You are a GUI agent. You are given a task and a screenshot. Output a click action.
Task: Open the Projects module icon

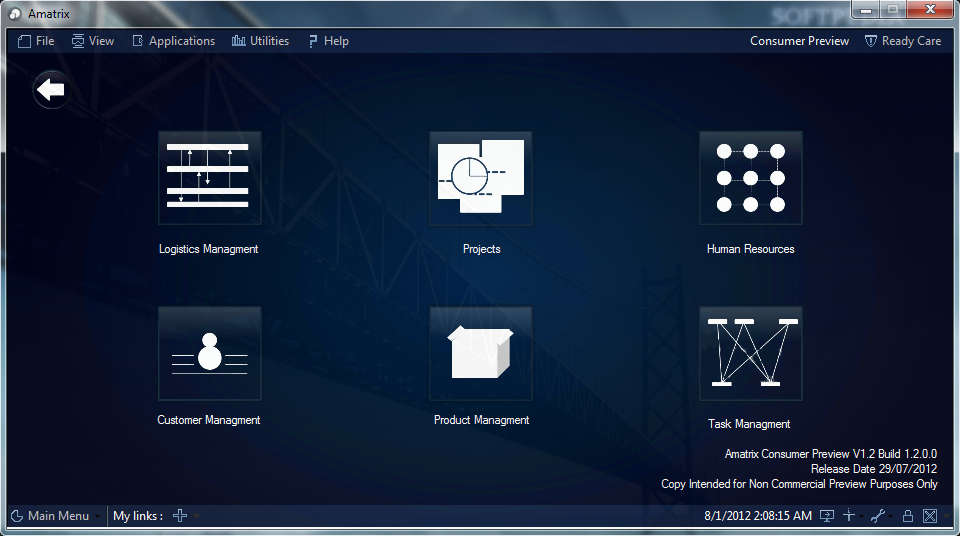[480, 177]
